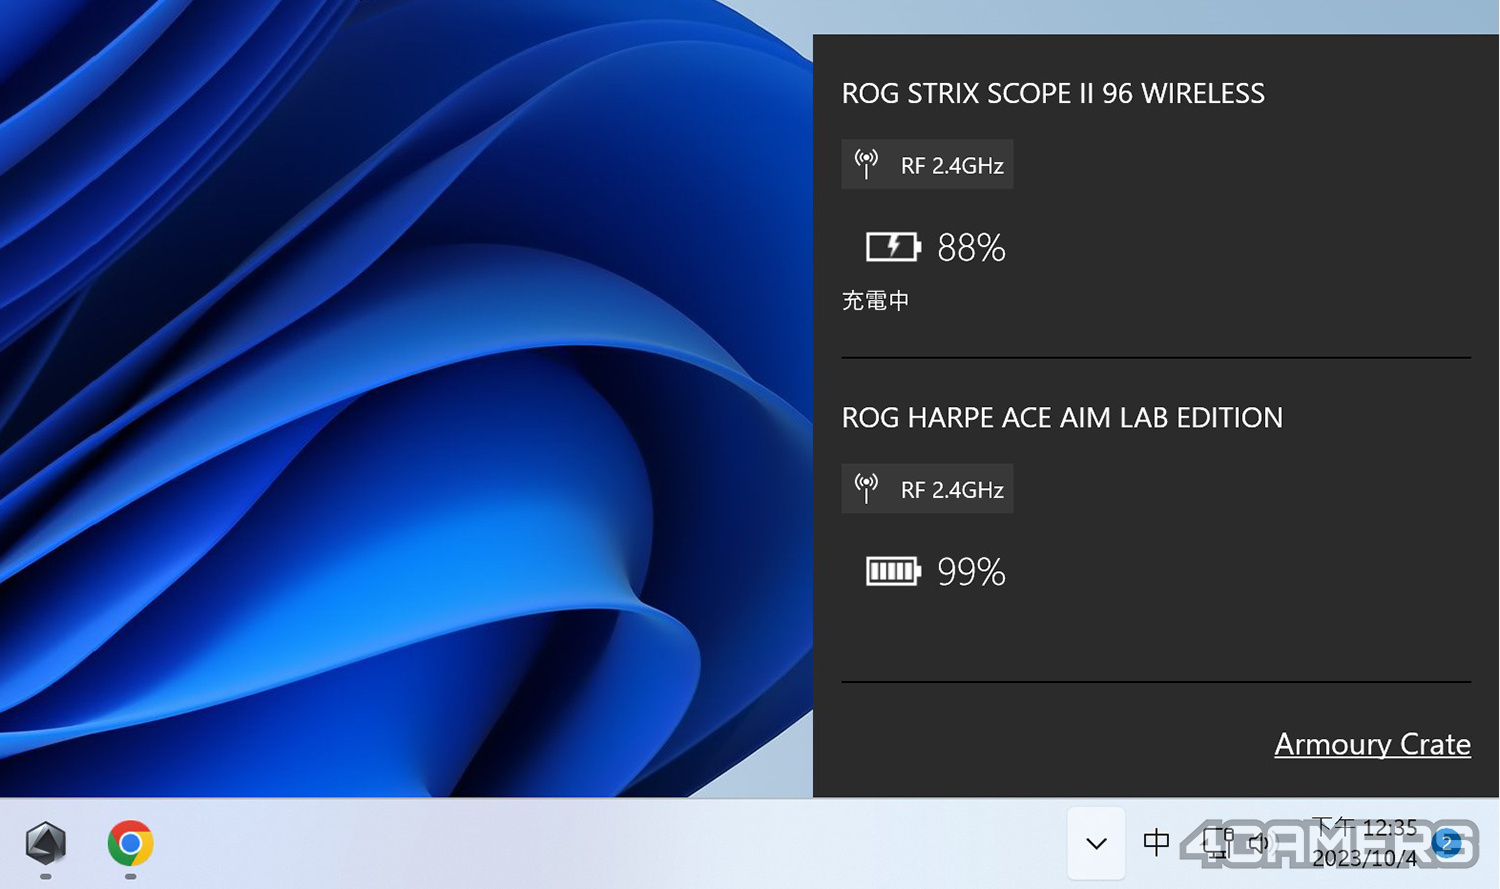The height and width of the screenshot is (889, 1500).
Task: Click the 99% battery level reading
Action: pyautogui.click(x=971, y=572)
